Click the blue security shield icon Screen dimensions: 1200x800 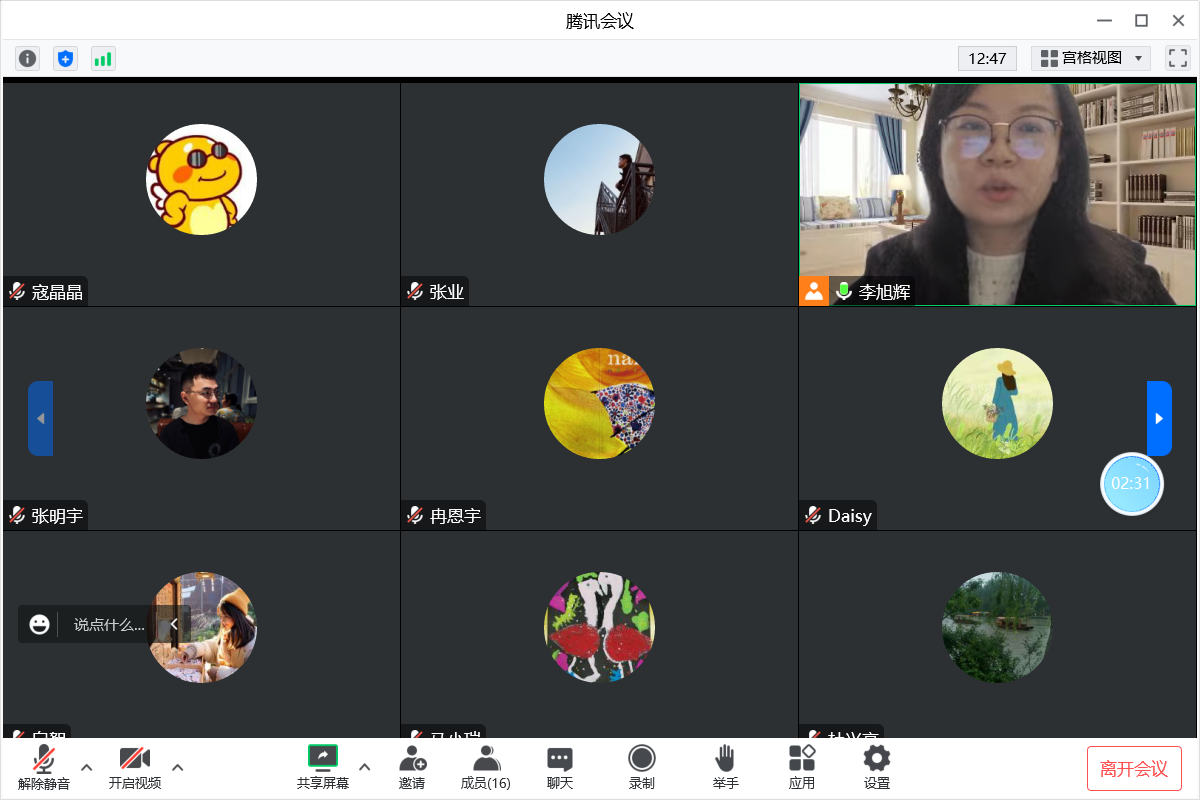point(66,59)
